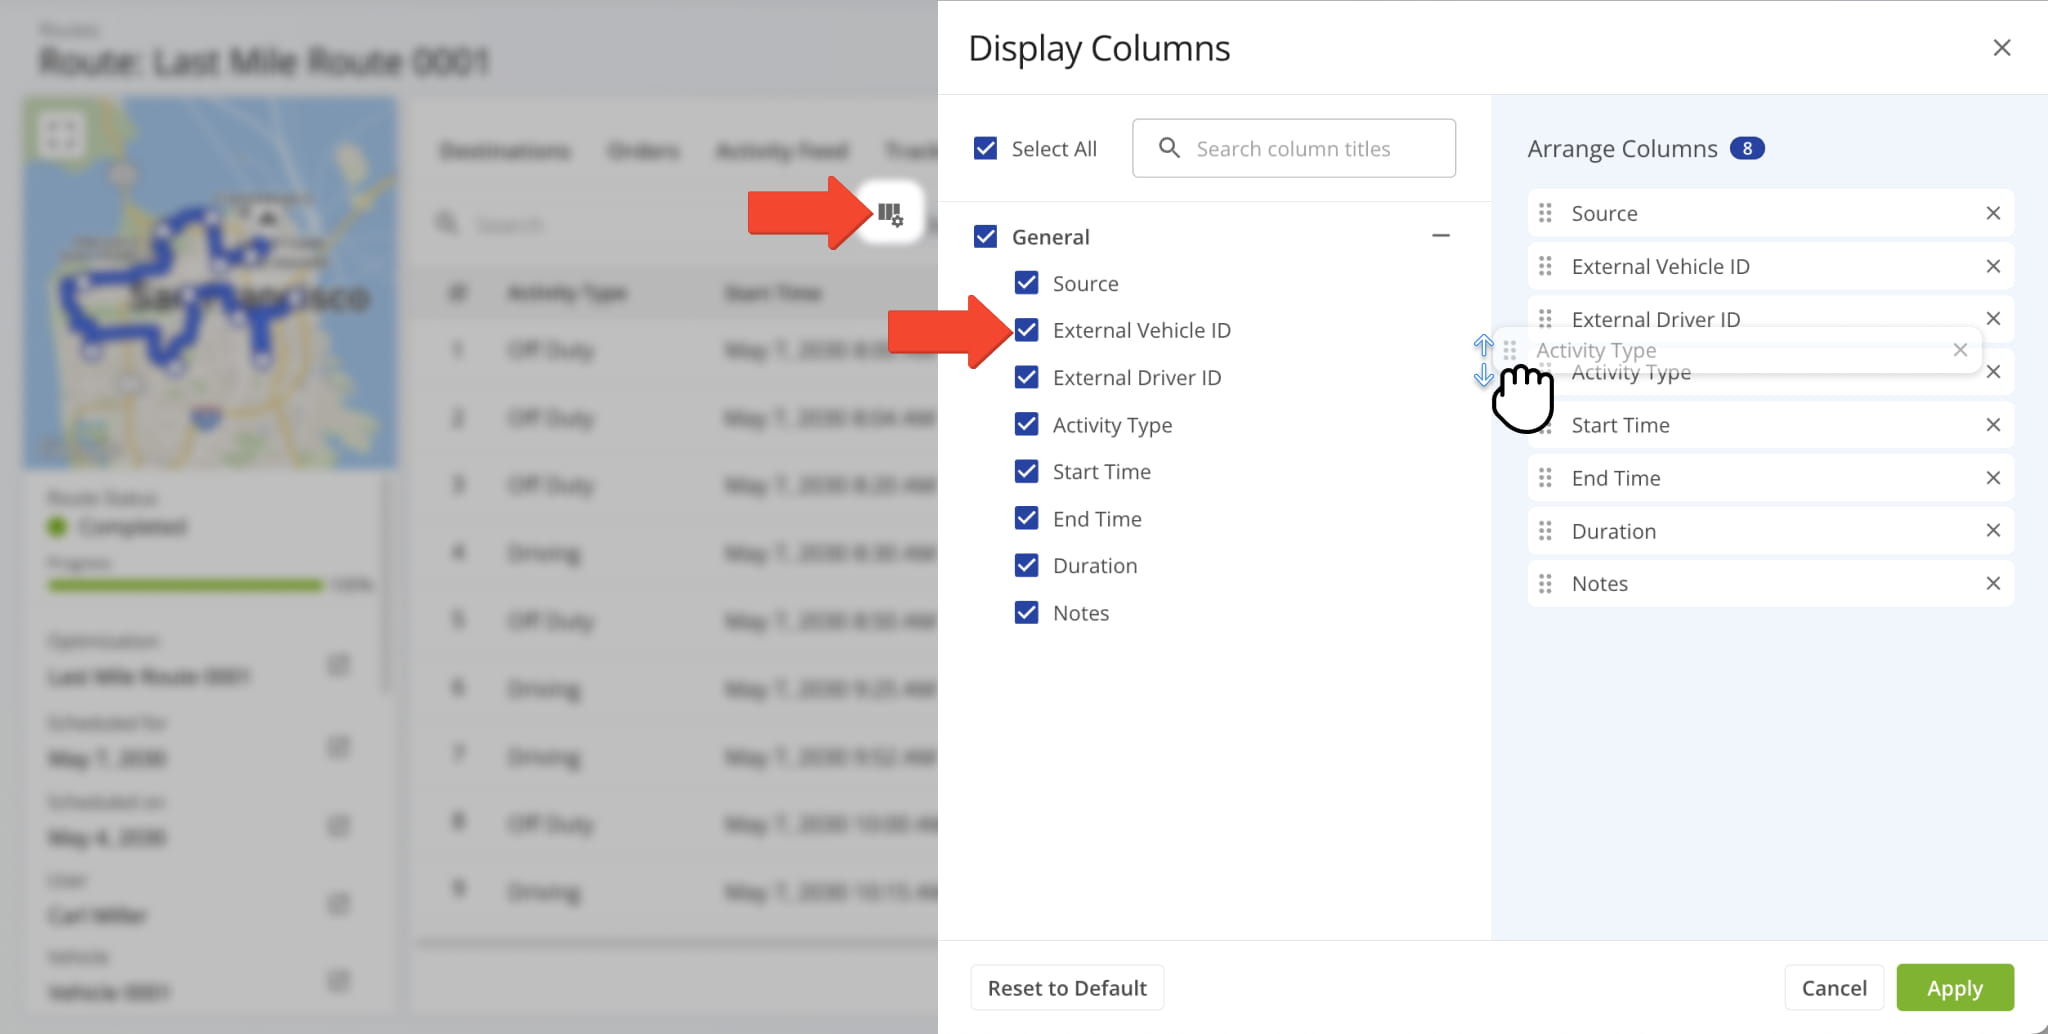Image resolution: width=2048 pixels, height=1034 pixels.
Task: Click Reset to Default
Action: [x=1066, y=988]
